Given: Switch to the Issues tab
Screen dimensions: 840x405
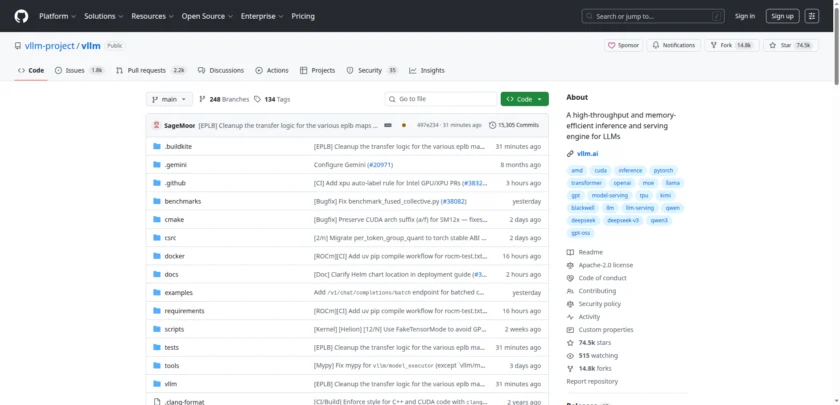Looking at the screenshot, I should click(x=79, y=71).
